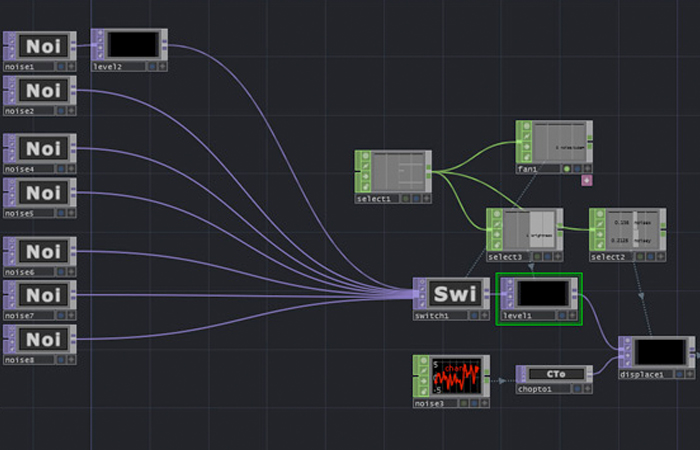700x450 pixels.
Task: Click the diagonal-arrow flag on fan1 node
Action: click(526, 137)
